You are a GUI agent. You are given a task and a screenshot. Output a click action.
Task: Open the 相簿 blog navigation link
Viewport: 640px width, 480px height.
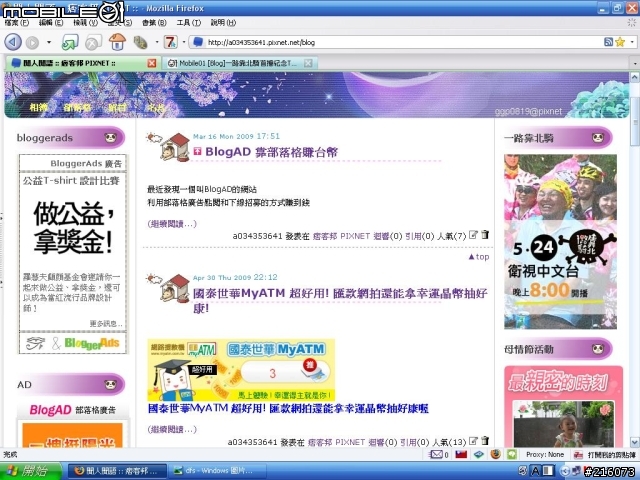pyautogui.click(x=39, y=107)
